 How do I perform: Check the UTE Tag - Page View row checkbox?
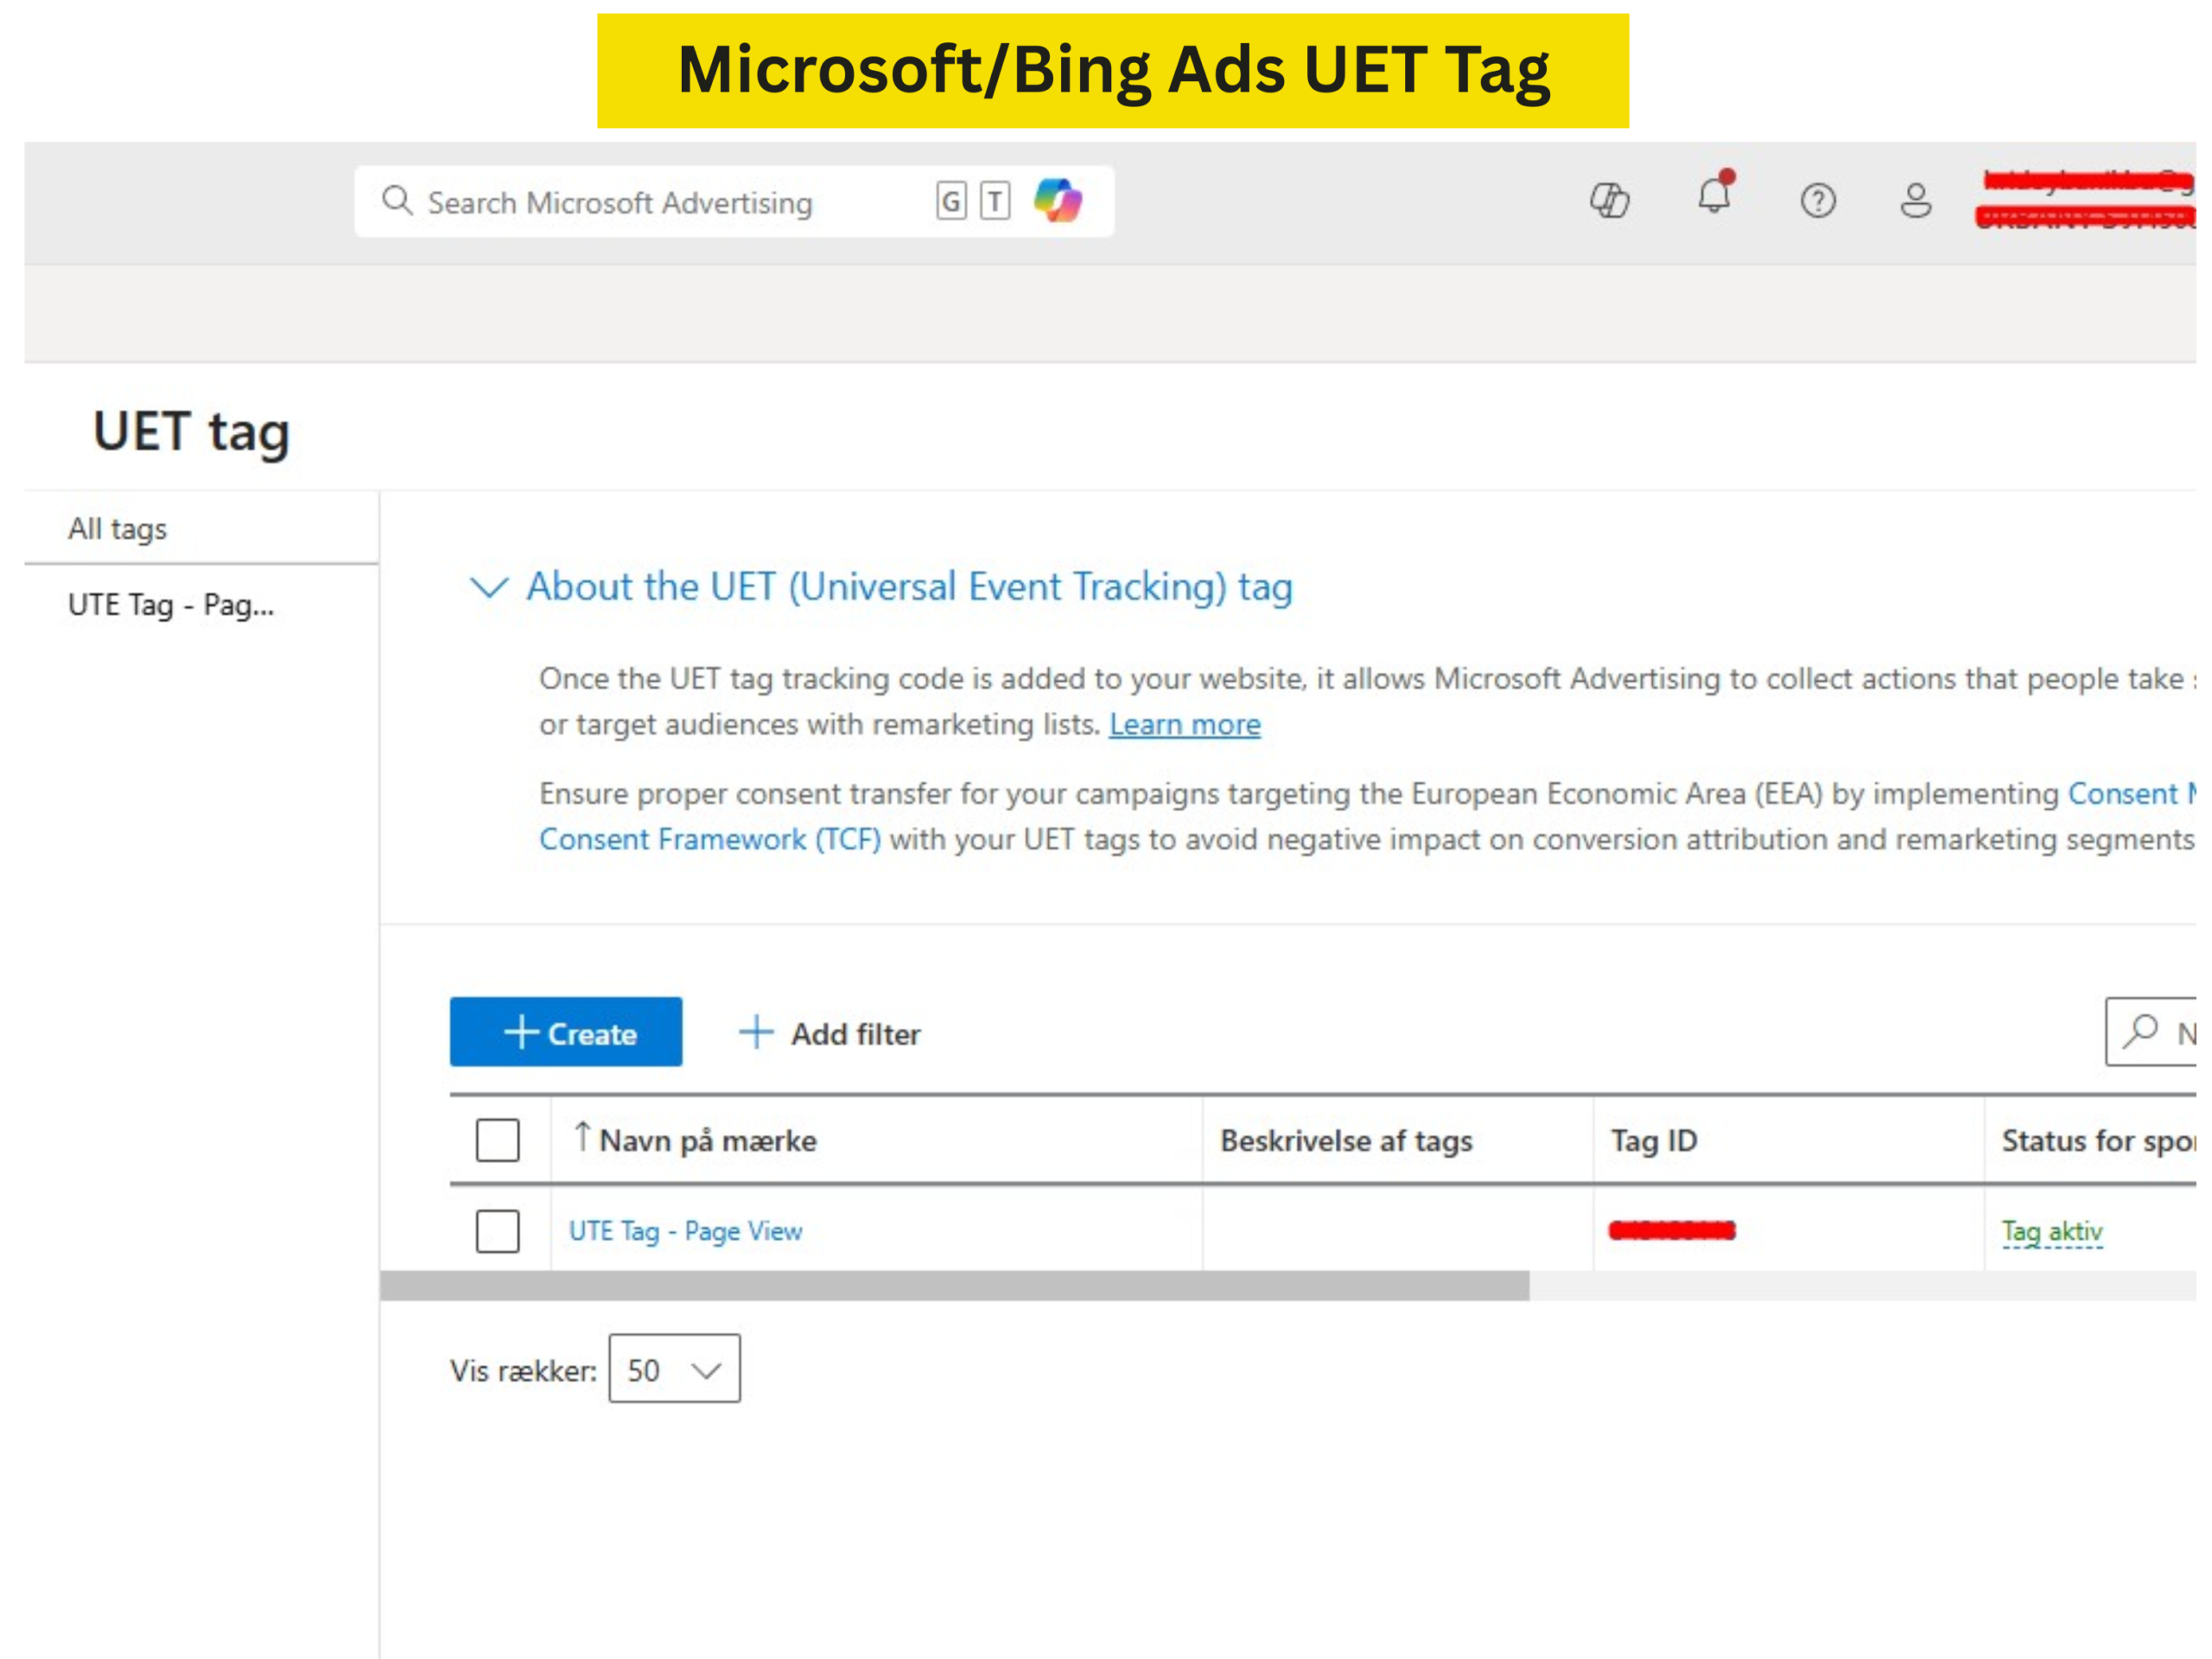pos(497,1231)
